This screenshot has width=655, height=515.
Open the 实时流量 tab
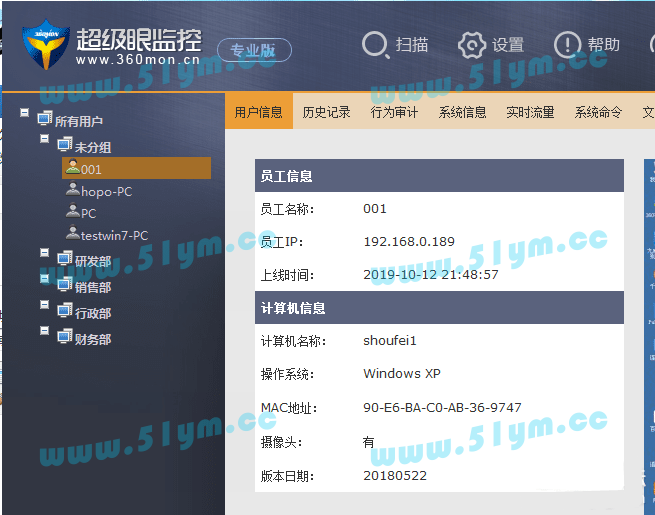point(530,112)
